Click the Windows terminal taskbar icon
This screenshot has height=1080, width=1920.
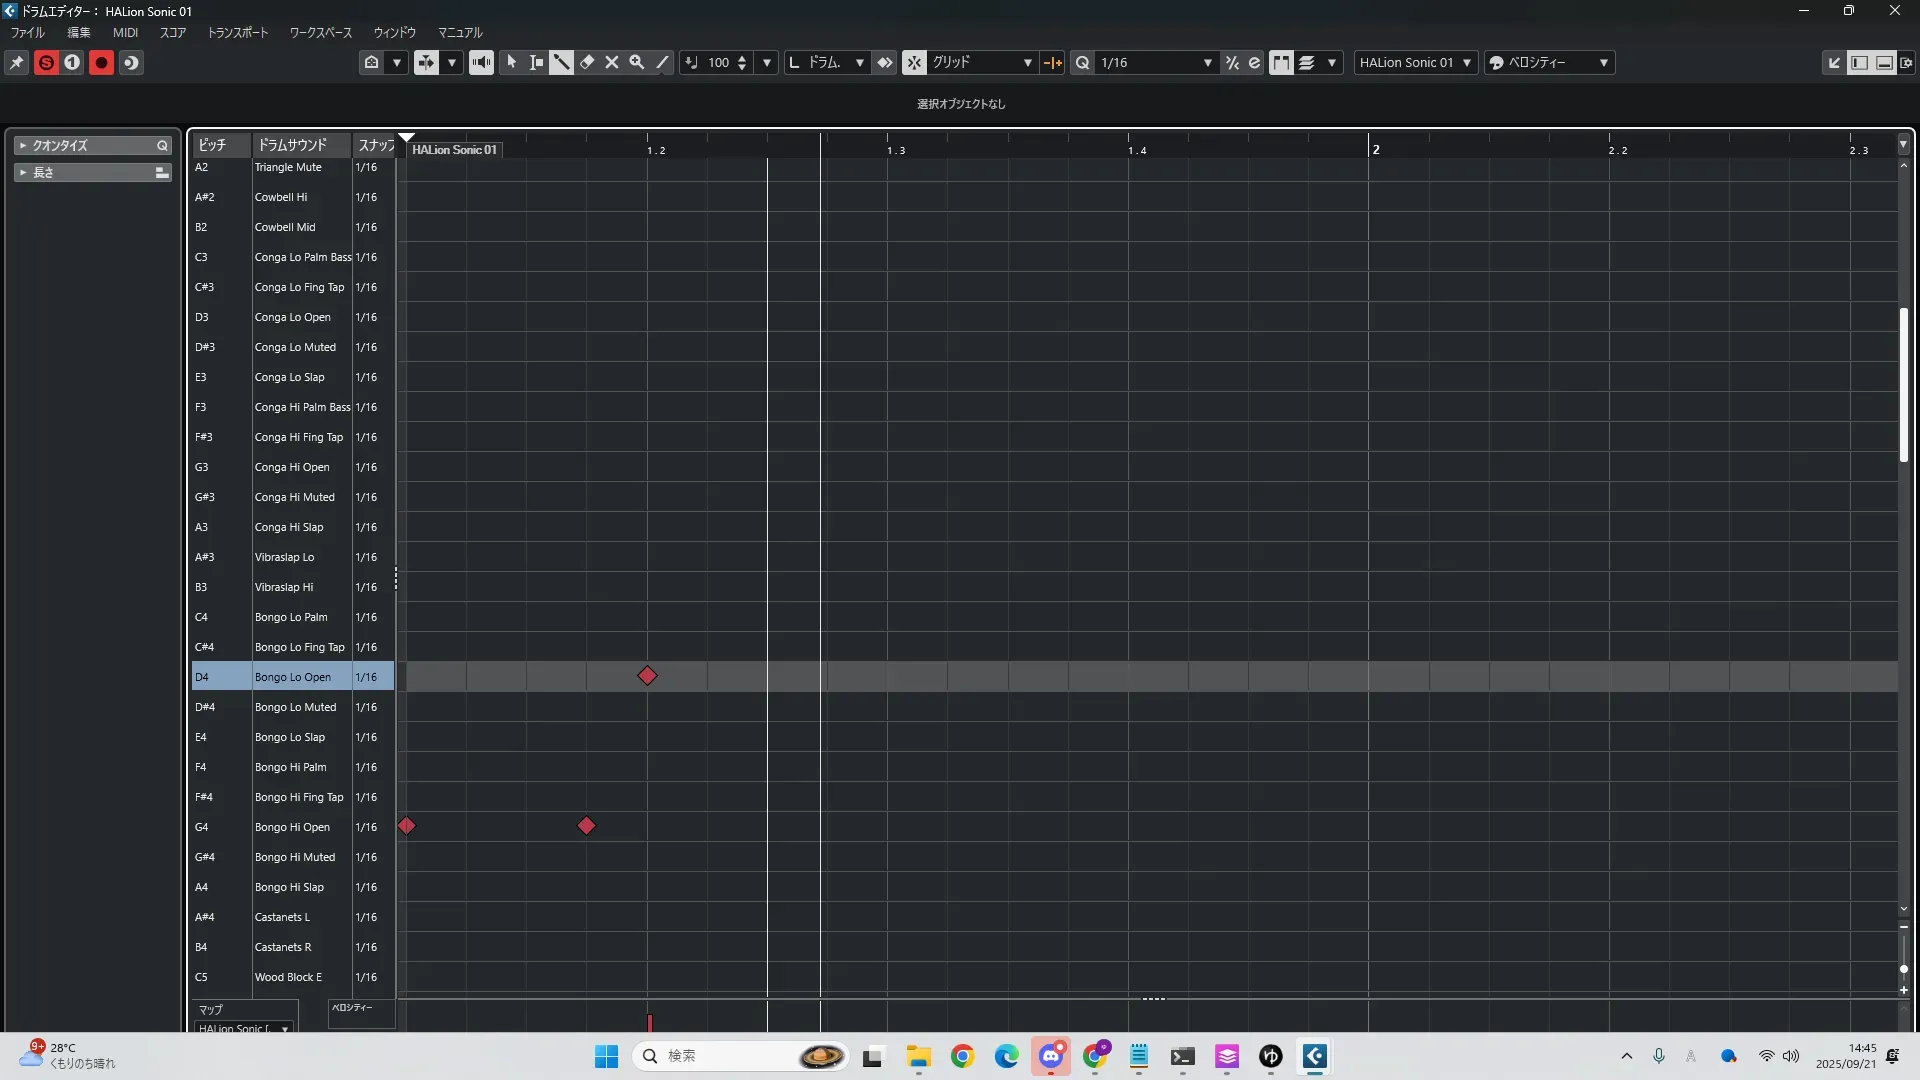click(x=1183, y=1056)
